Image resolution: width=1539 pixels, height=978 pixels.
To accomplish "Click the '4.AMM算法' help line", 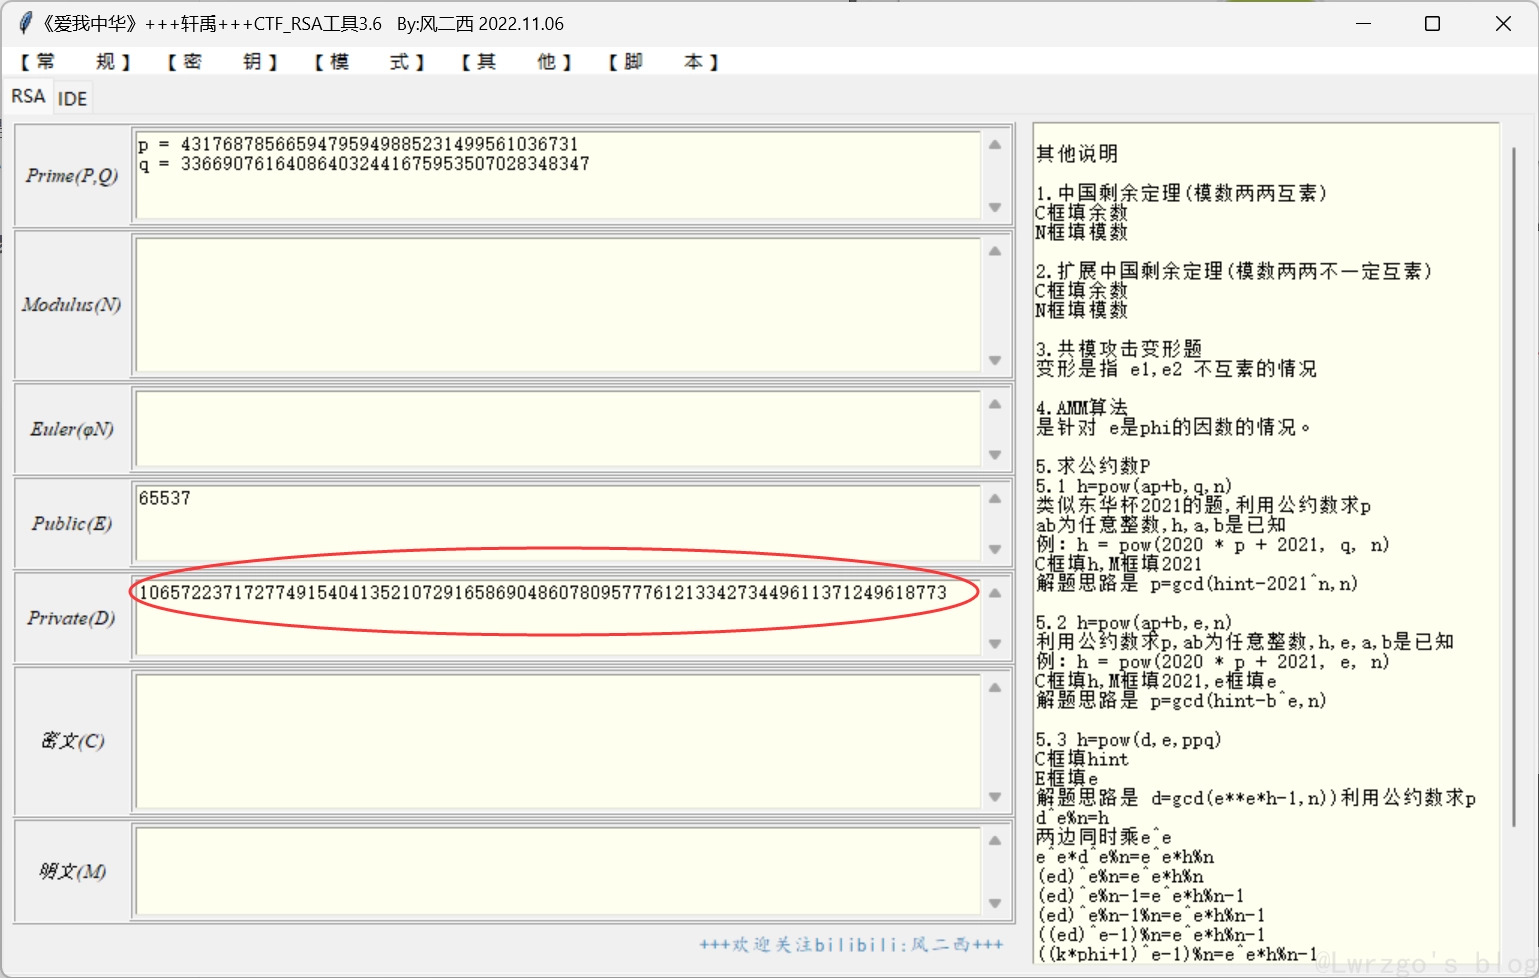I will (x=1082, y=407).
